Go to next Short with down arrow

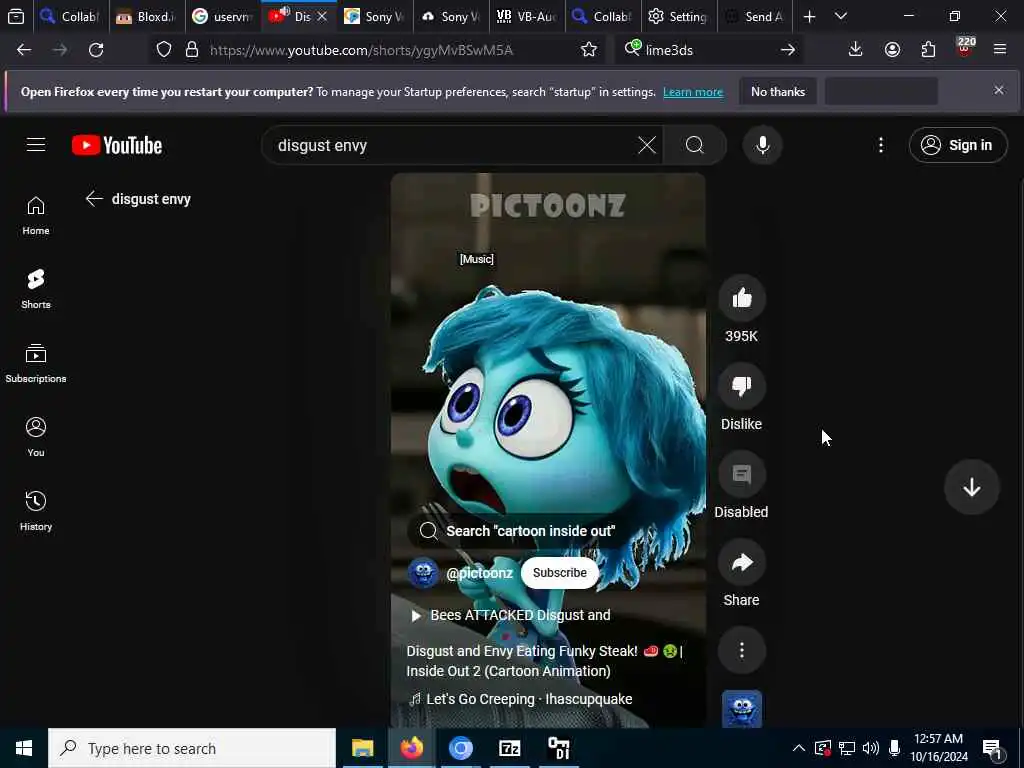coord(972,487)
